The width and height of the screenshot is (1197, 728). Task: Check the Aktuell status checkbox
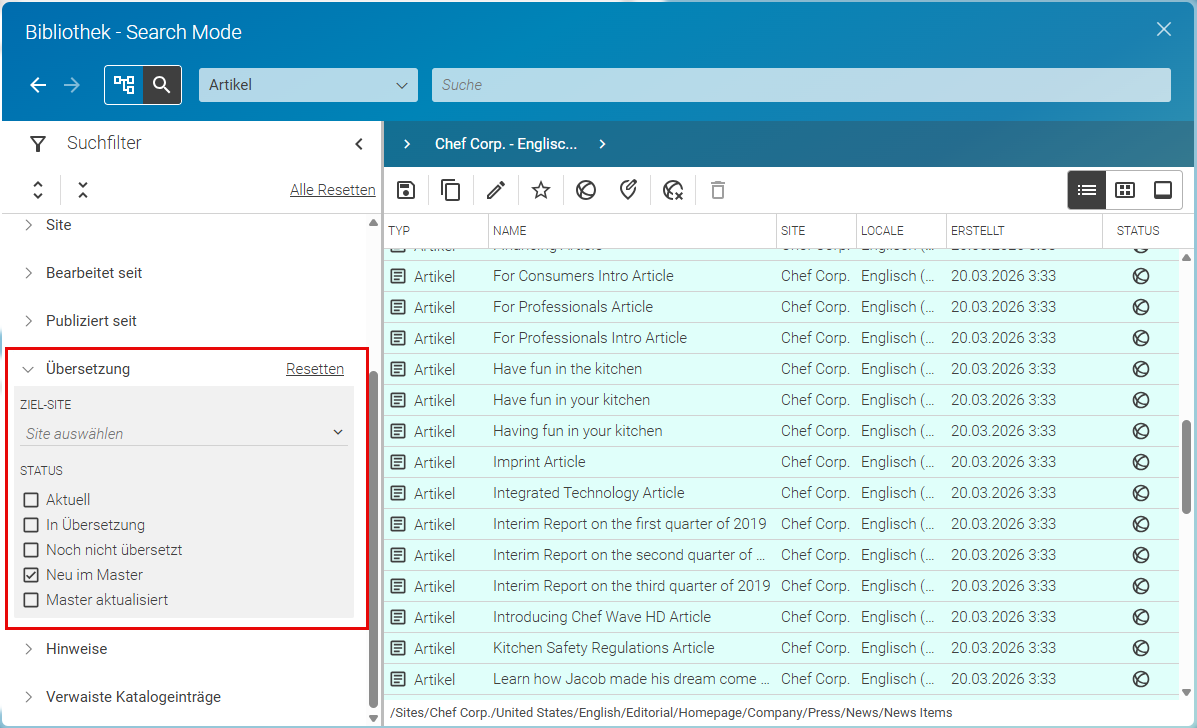[31, 500]
